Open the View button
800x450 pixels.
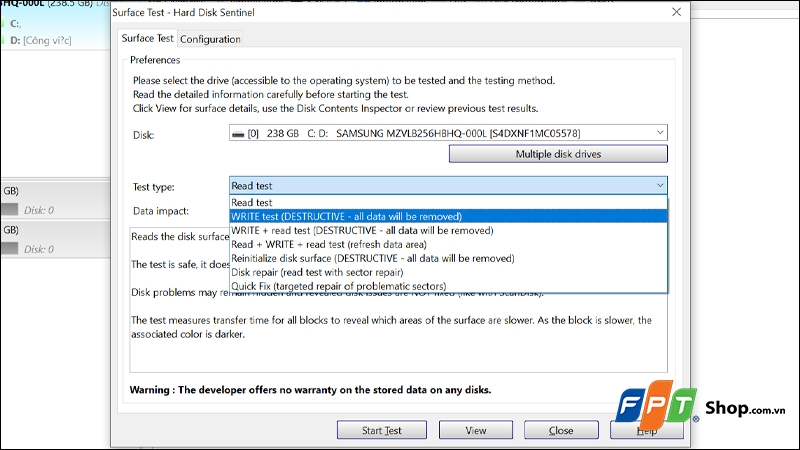point(476,430)
